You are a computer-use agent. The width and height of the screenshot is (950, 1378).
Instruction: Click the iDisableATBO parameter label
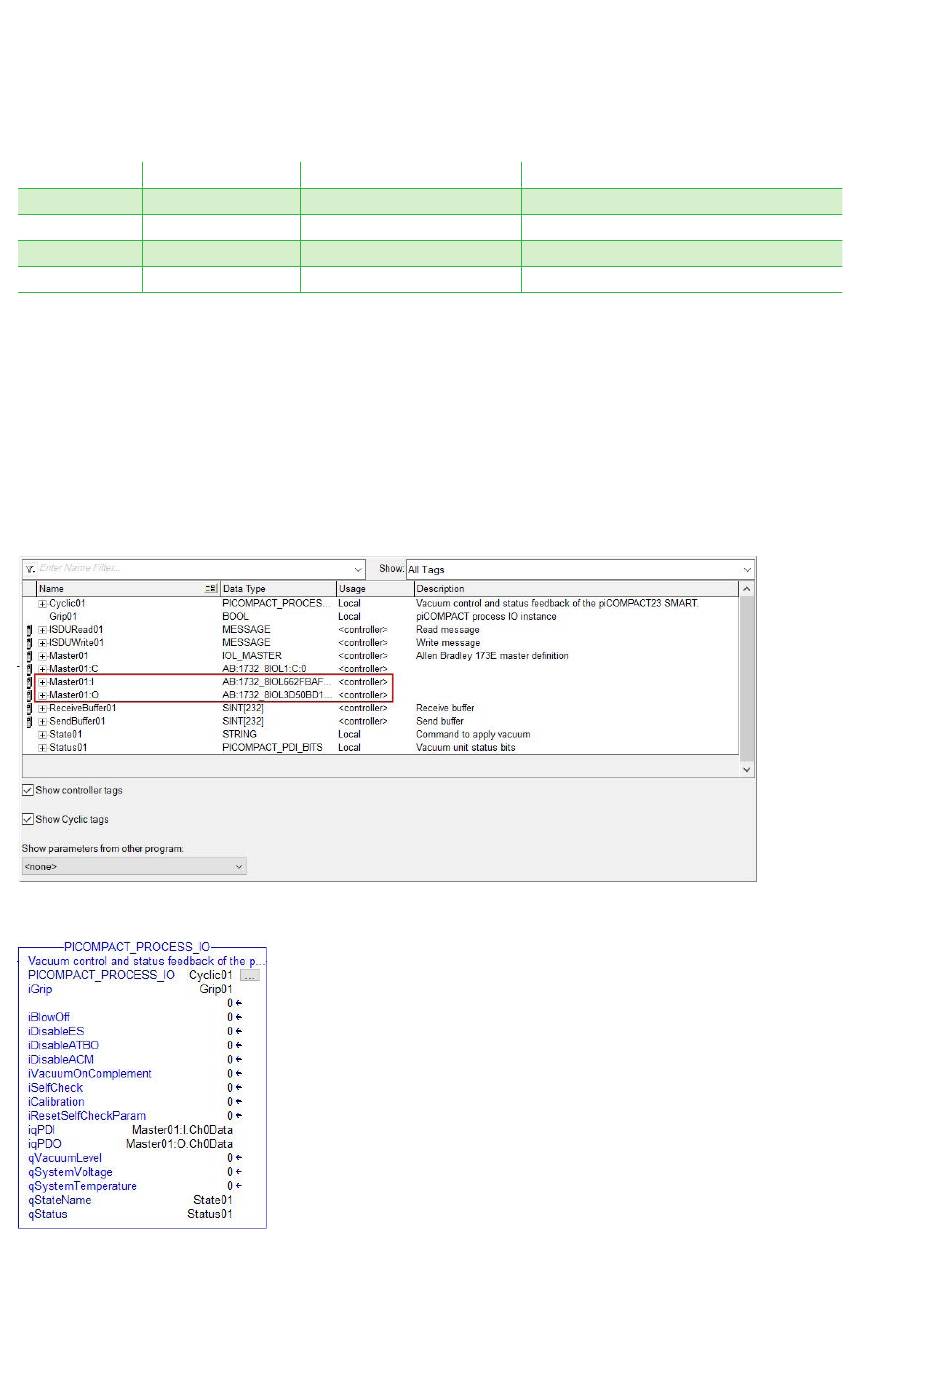click(x=63, y=1045)
